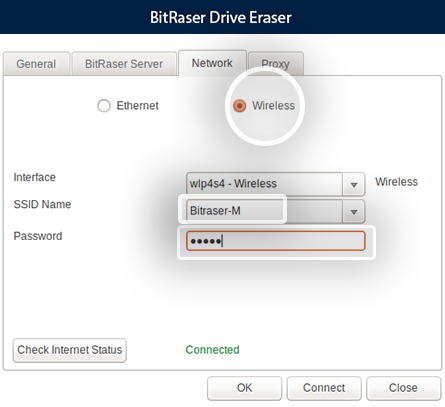The image size is (445, 407).
Task: Click the Connect button
Action: 324,388
